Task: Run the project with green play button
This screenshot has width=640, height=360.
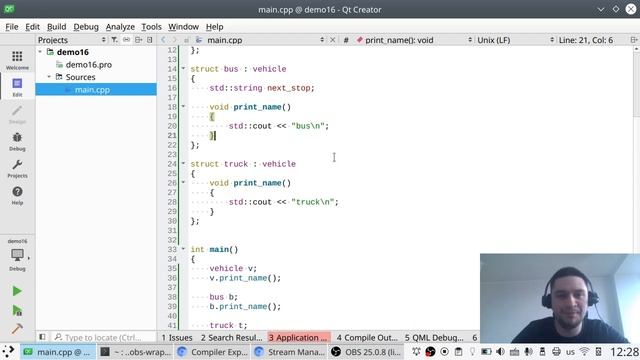Action: tap(17, 291)
